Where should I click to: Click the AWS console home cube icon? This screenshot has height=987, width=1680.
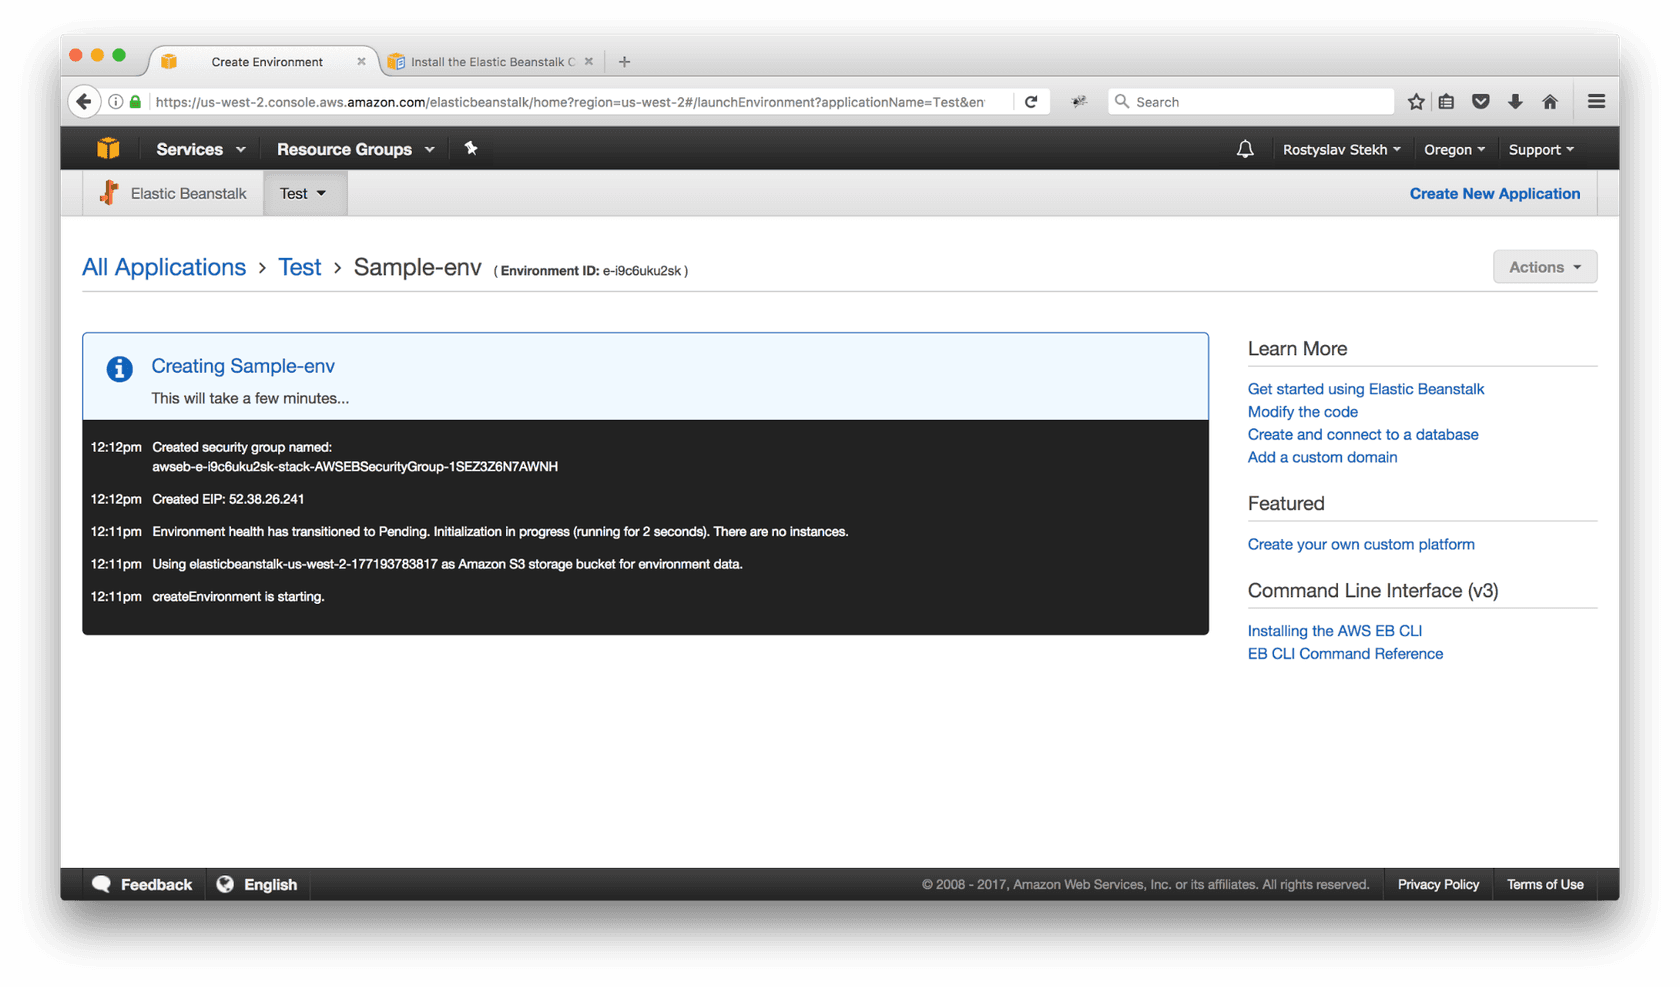pos(108,149)
